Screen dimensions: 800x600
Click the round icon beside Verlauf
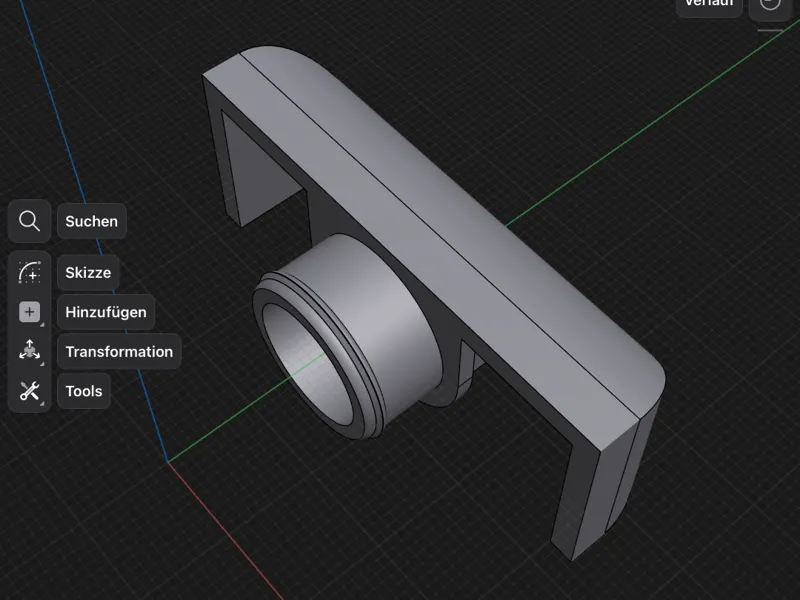(770, 6)
